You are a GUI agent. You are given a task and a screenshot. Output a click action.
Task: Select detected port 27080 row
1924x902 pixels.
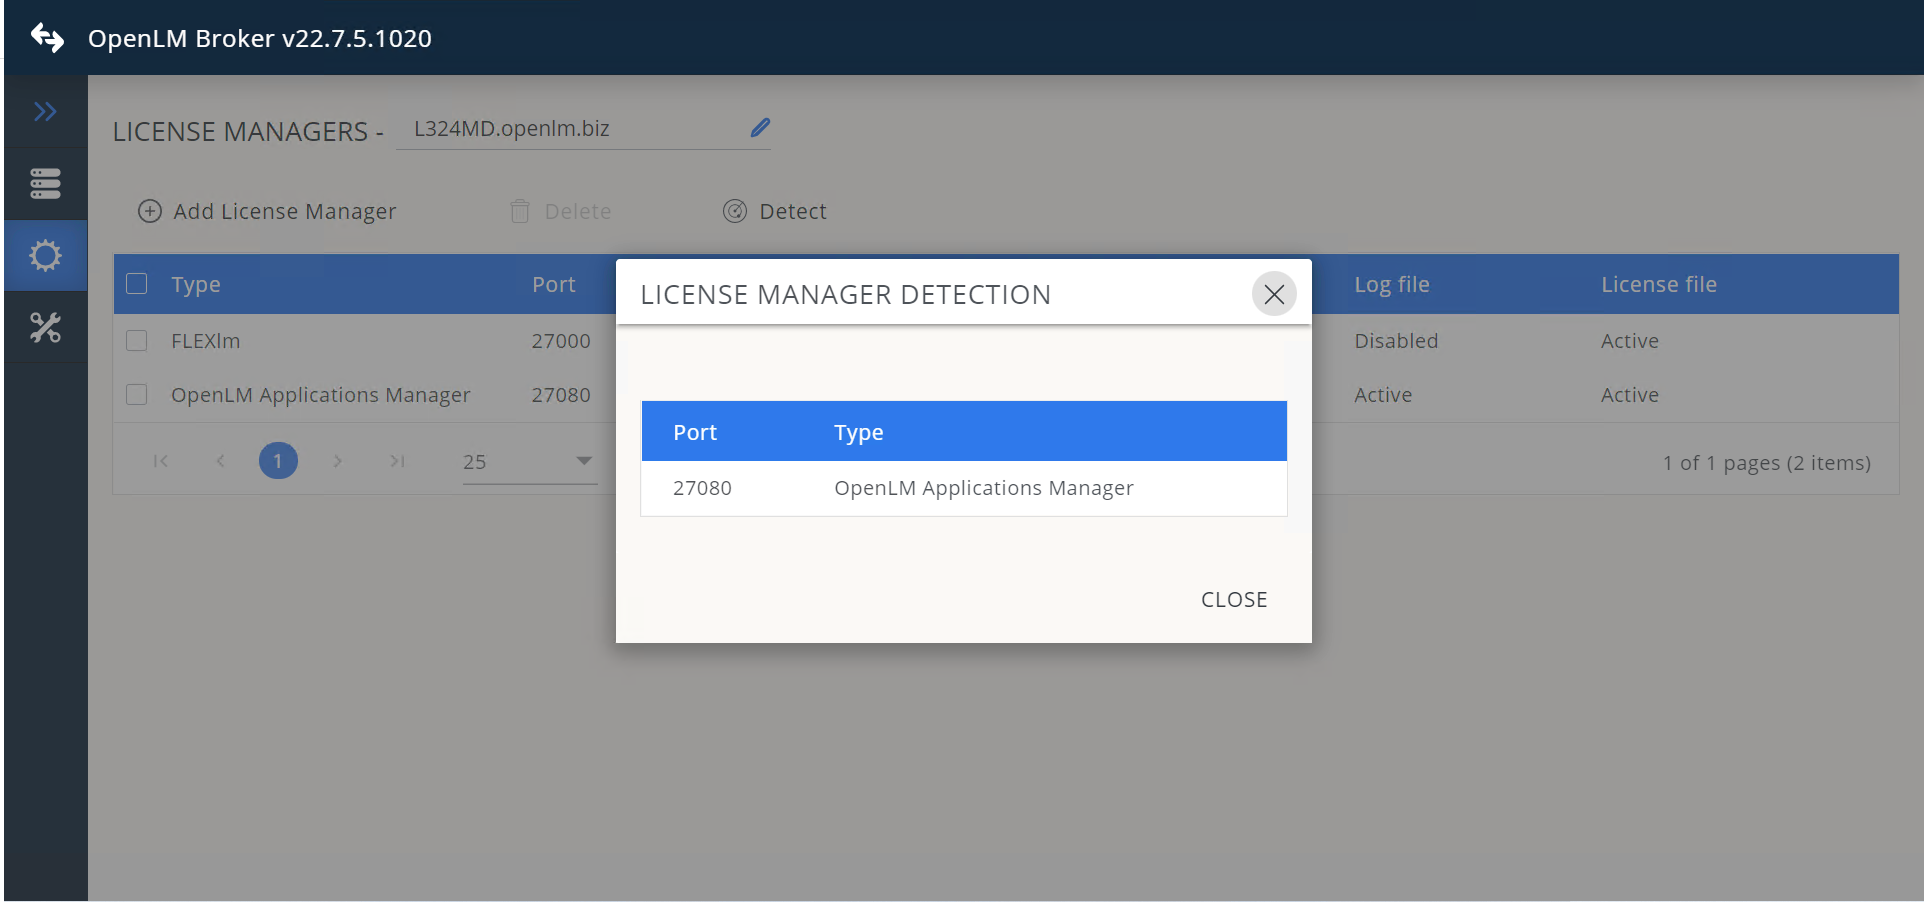pyautogui.click(x=963, y=488)
